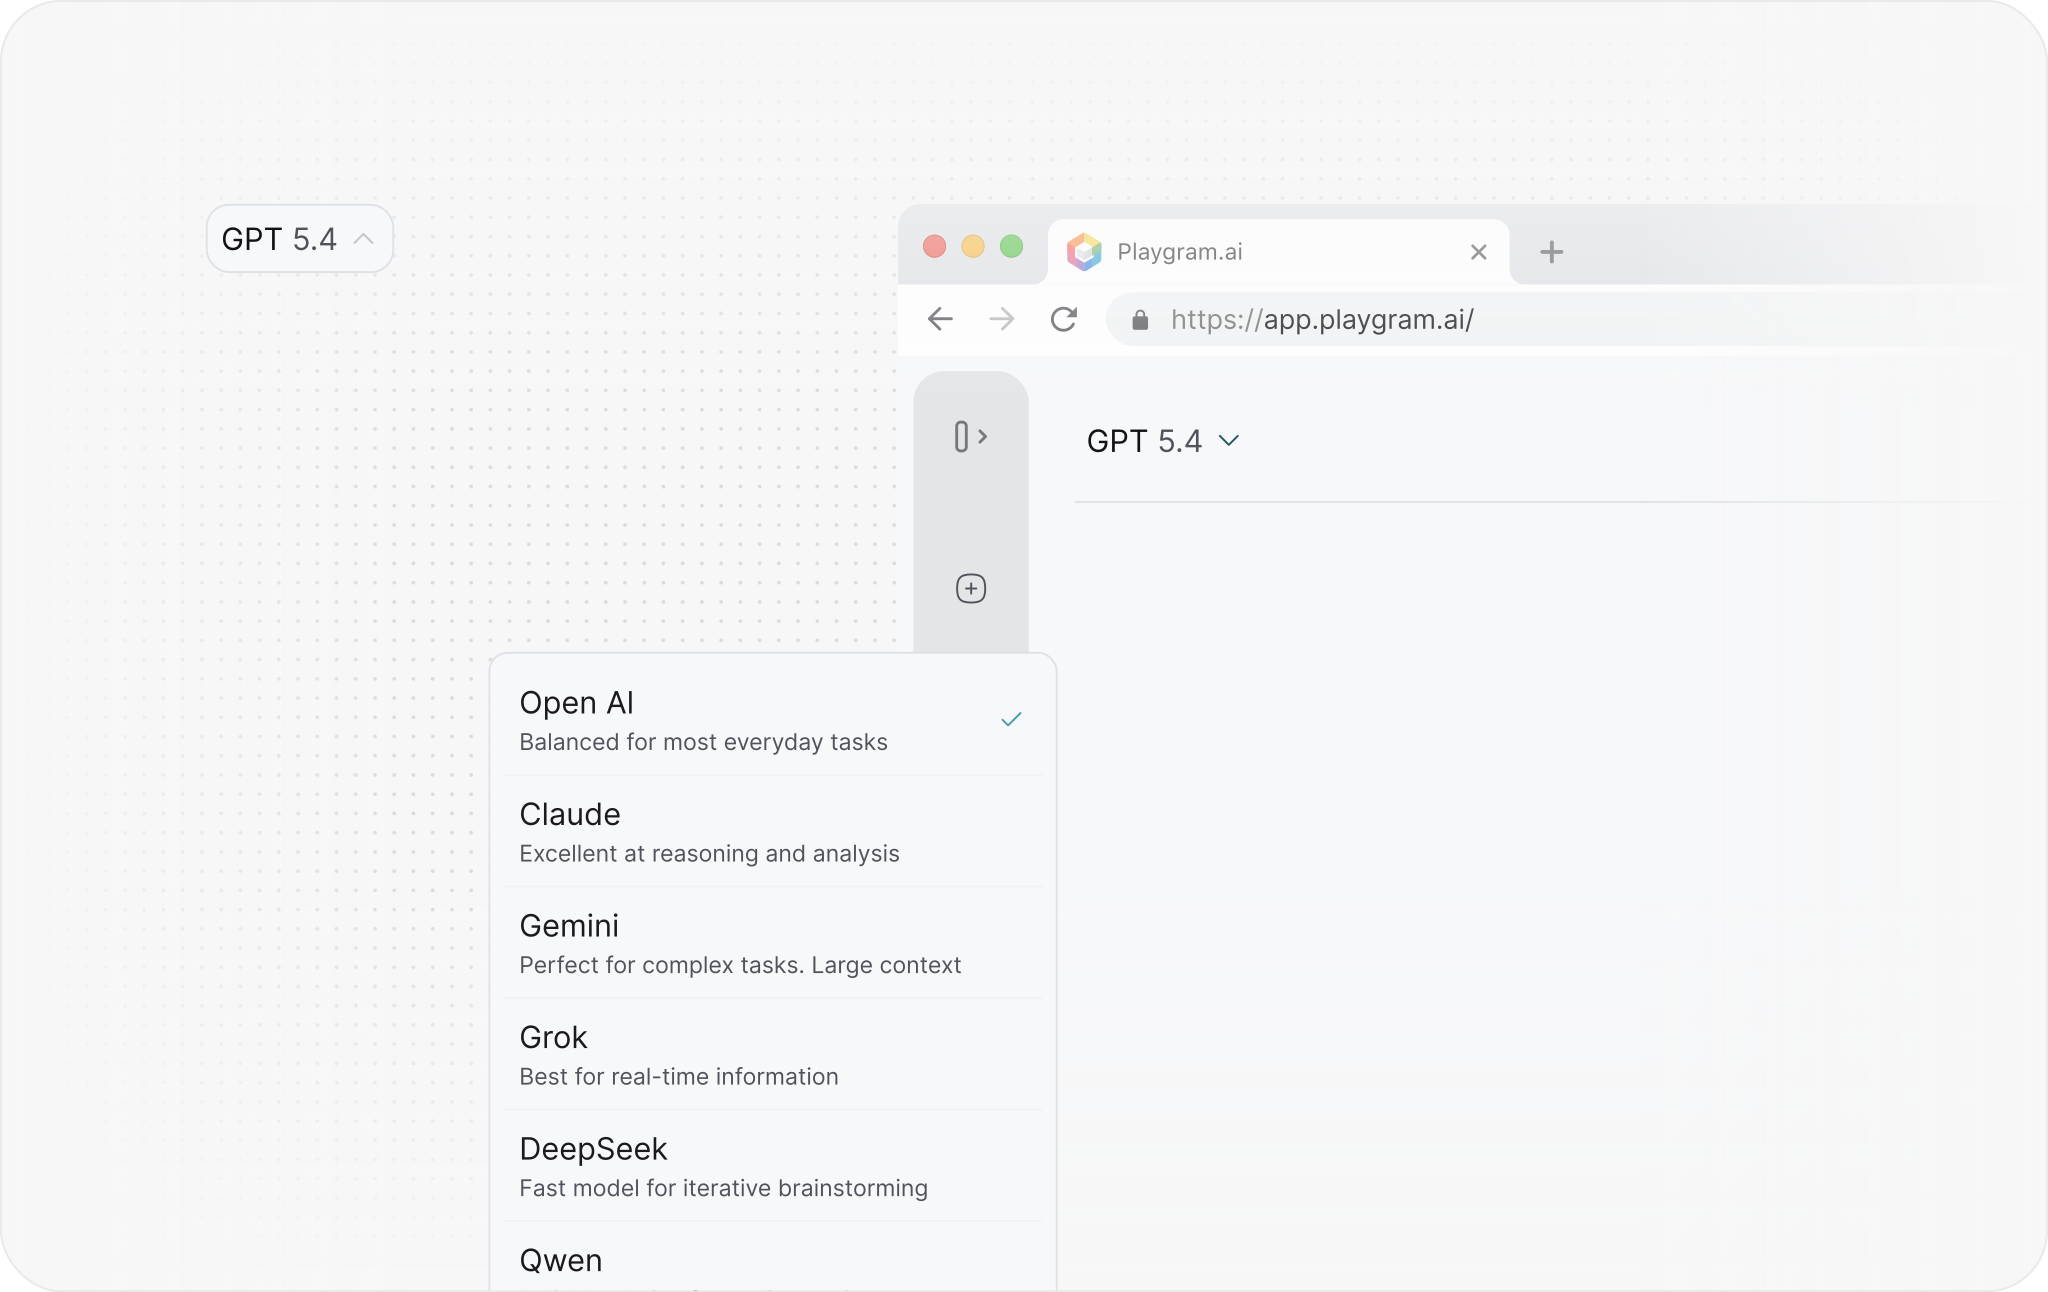Click the yellow minimize dot
The height and width of the screenshot is (1292, 2048).
coord(973,246)
